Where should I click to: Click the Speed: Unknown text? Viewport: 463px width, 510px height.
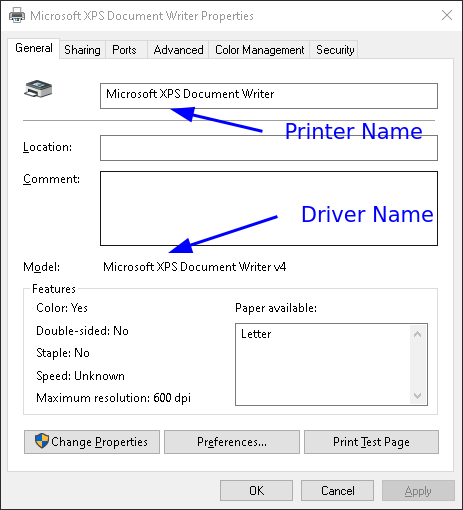pos(80,376)
